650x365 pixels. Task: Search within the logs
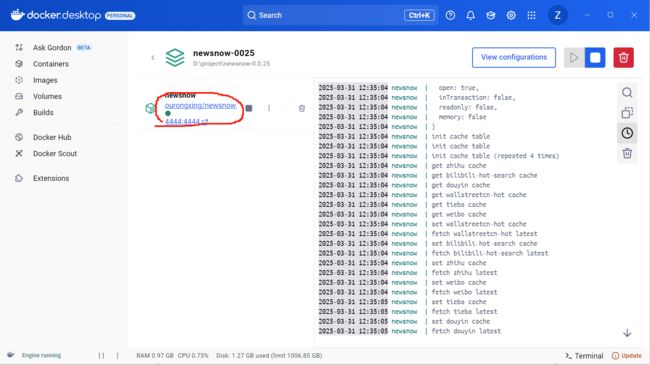click(x=627, y=92)
